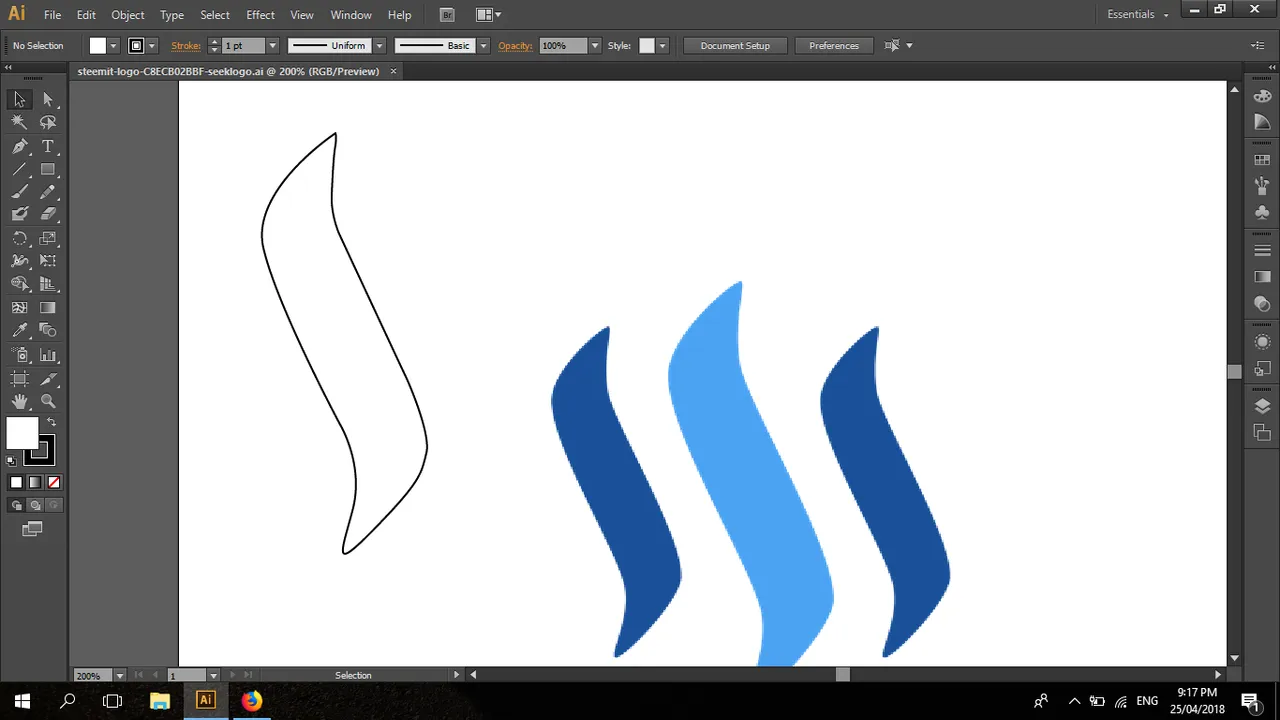Select the Artboard tool
This screenshot has width=1280, height=720.
(19, 379)
